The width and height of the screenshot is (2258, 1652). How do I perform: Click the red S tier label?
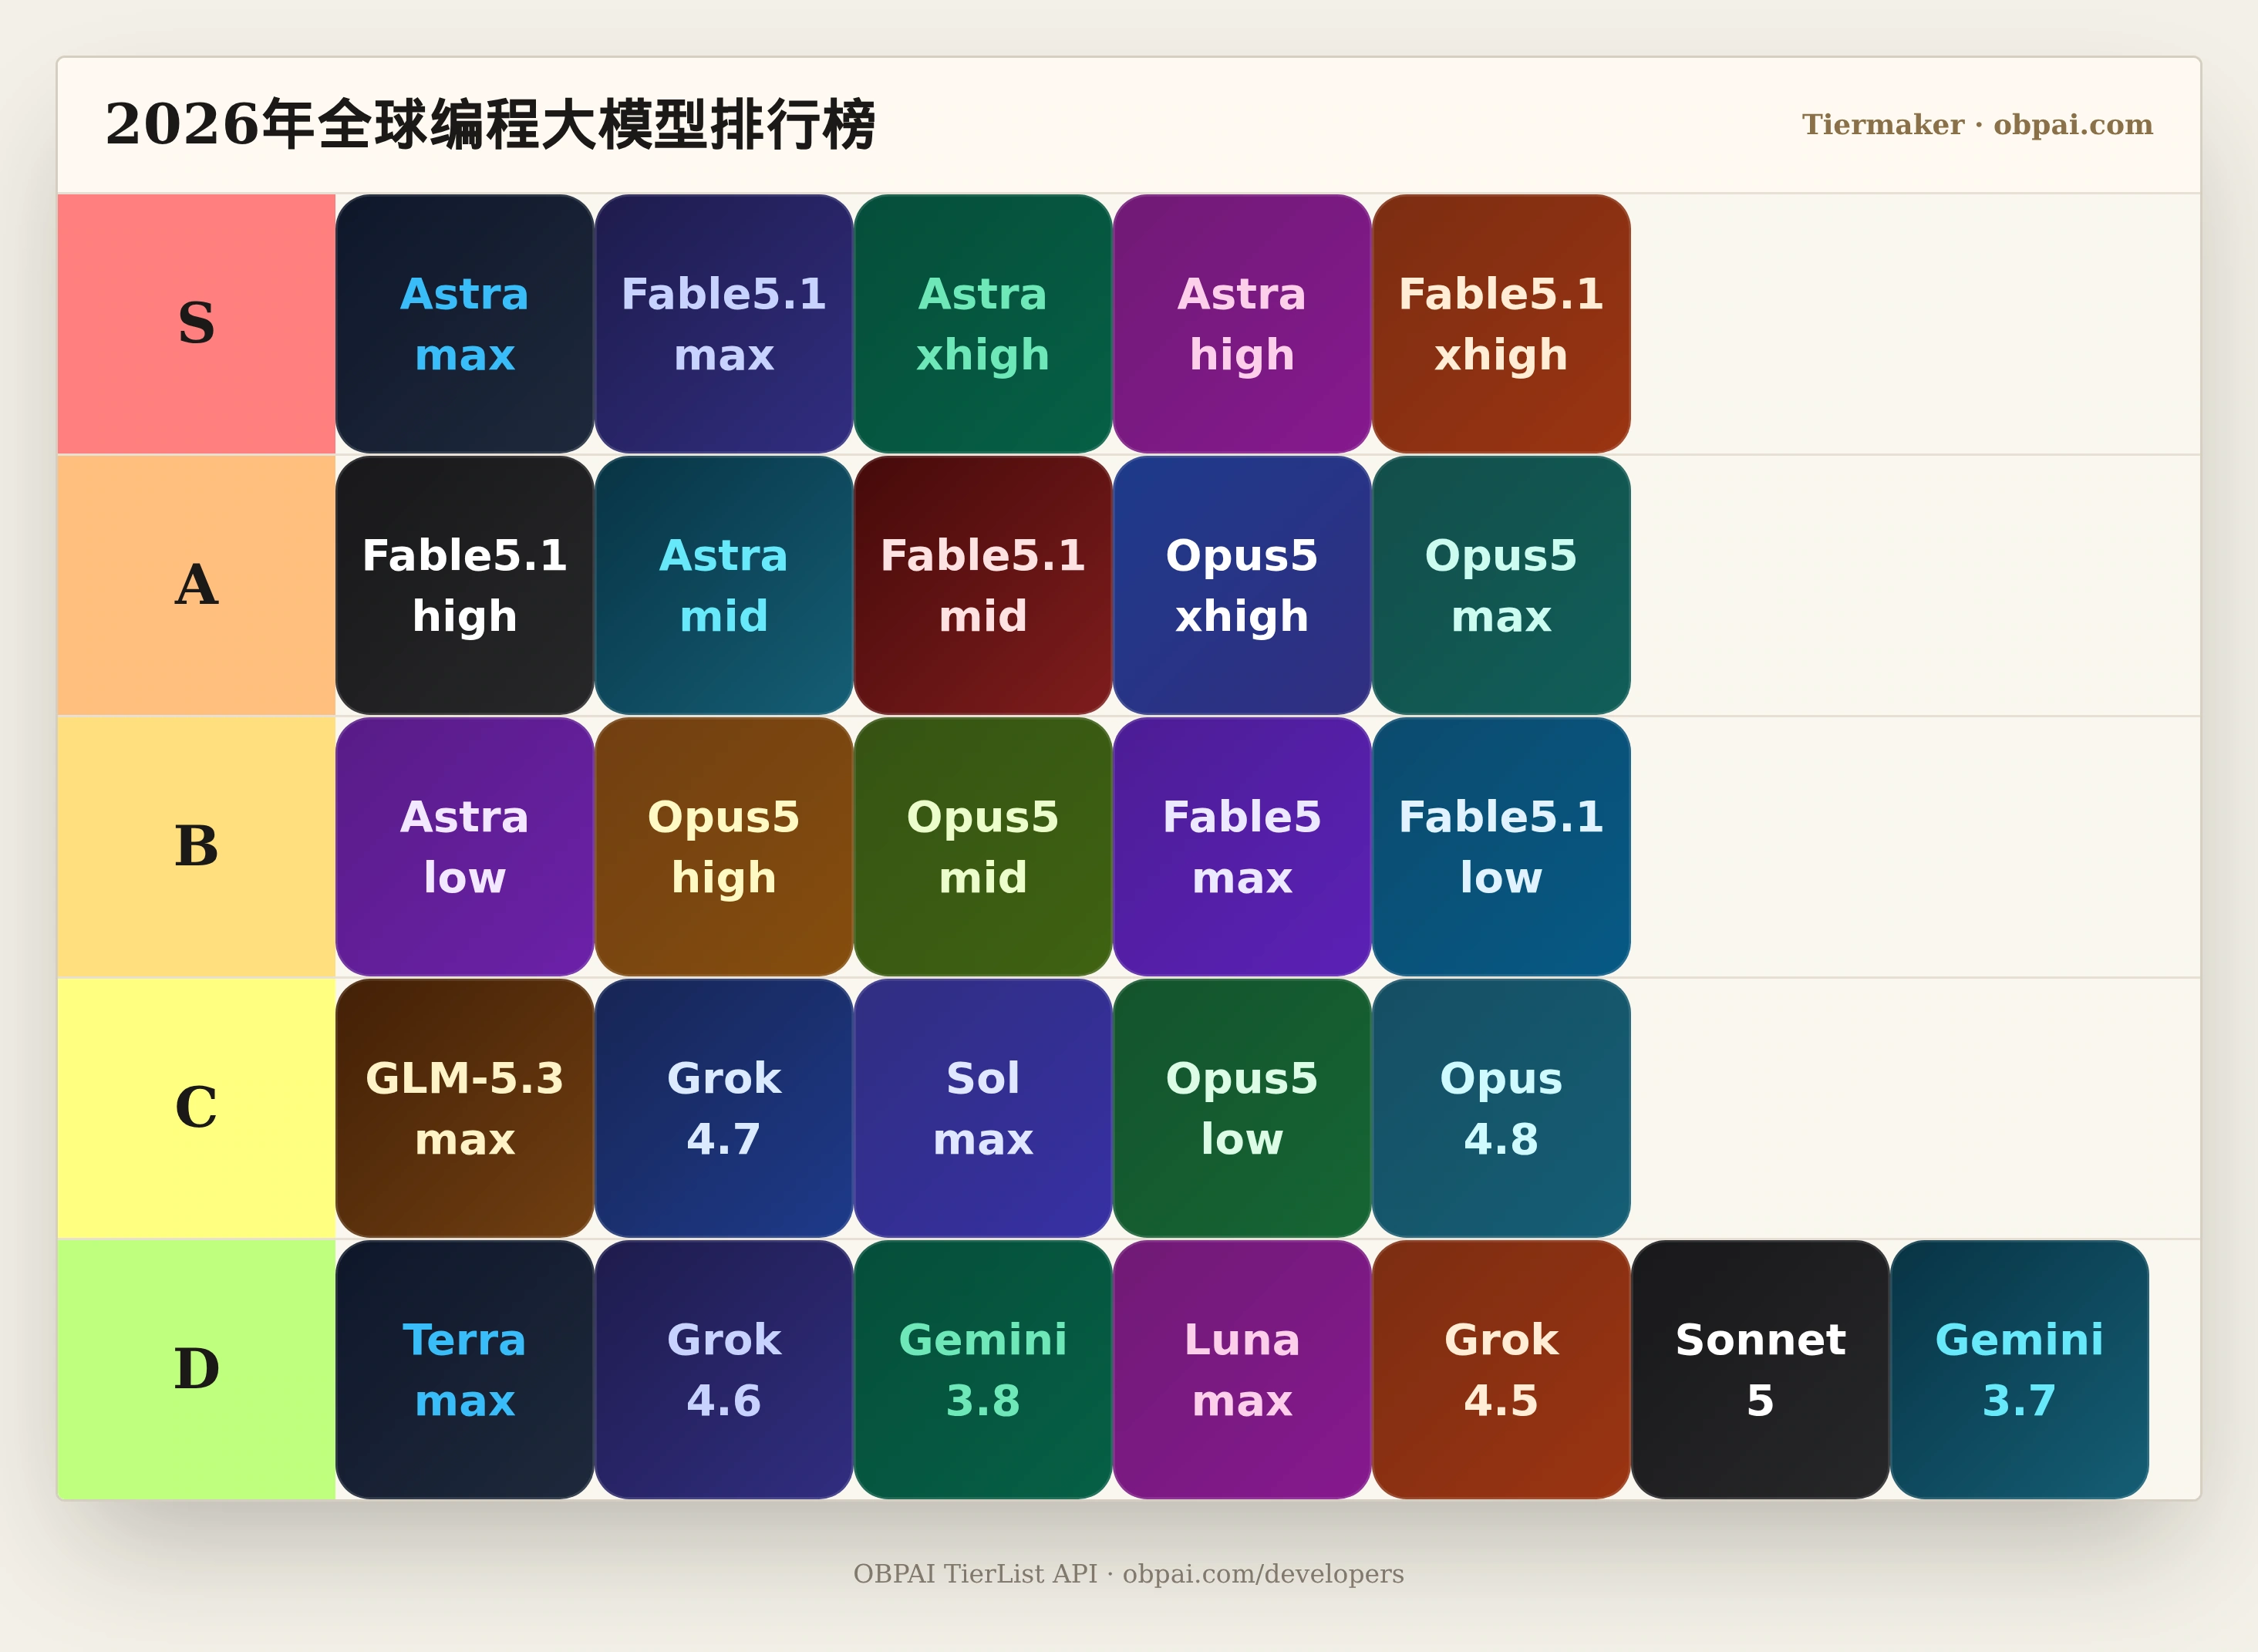pyautogui.click(x=197, y=324)
